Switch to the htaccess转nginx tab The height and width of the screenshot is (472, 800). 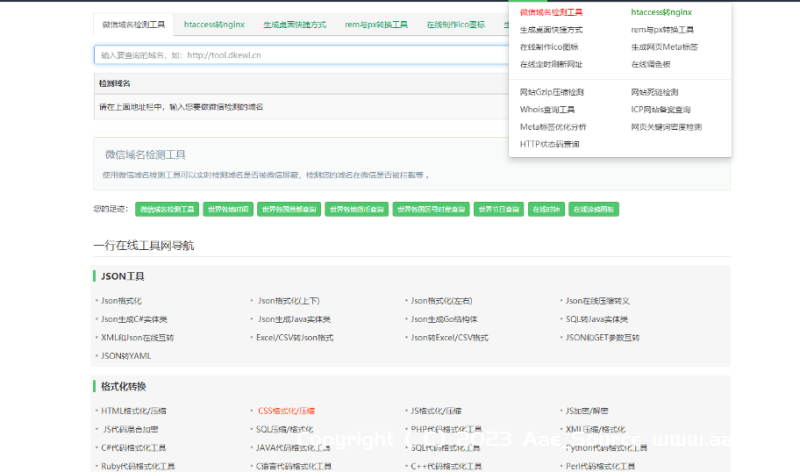coord(213,22)
